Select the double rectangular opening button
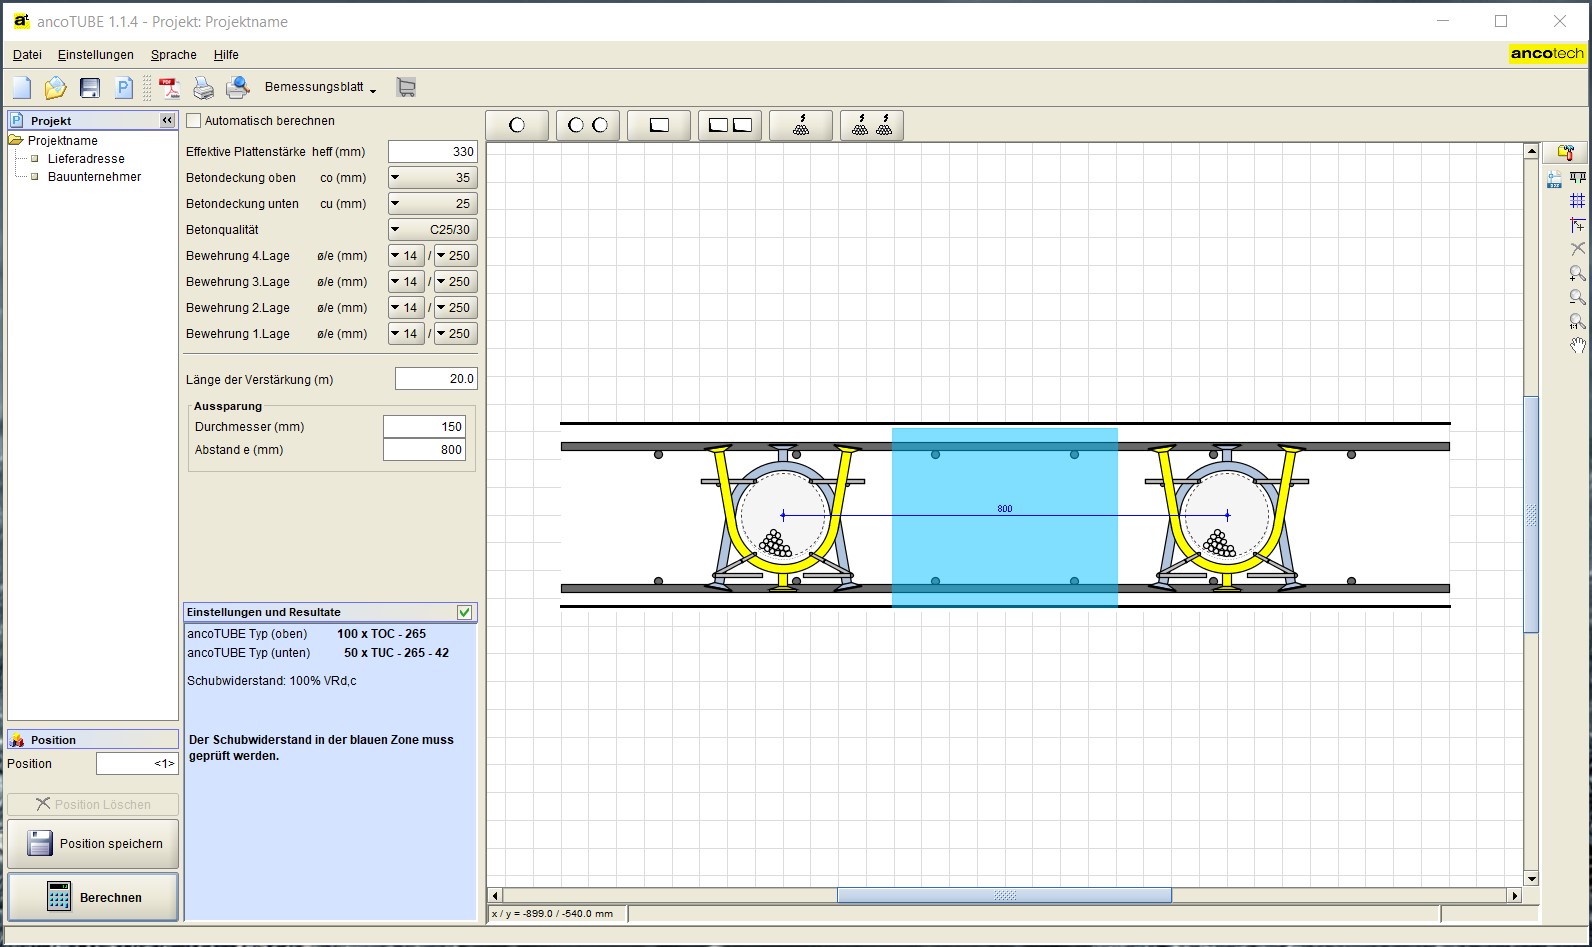The height and width of the screenshot is (947, 1592). (x=730, y=125)
